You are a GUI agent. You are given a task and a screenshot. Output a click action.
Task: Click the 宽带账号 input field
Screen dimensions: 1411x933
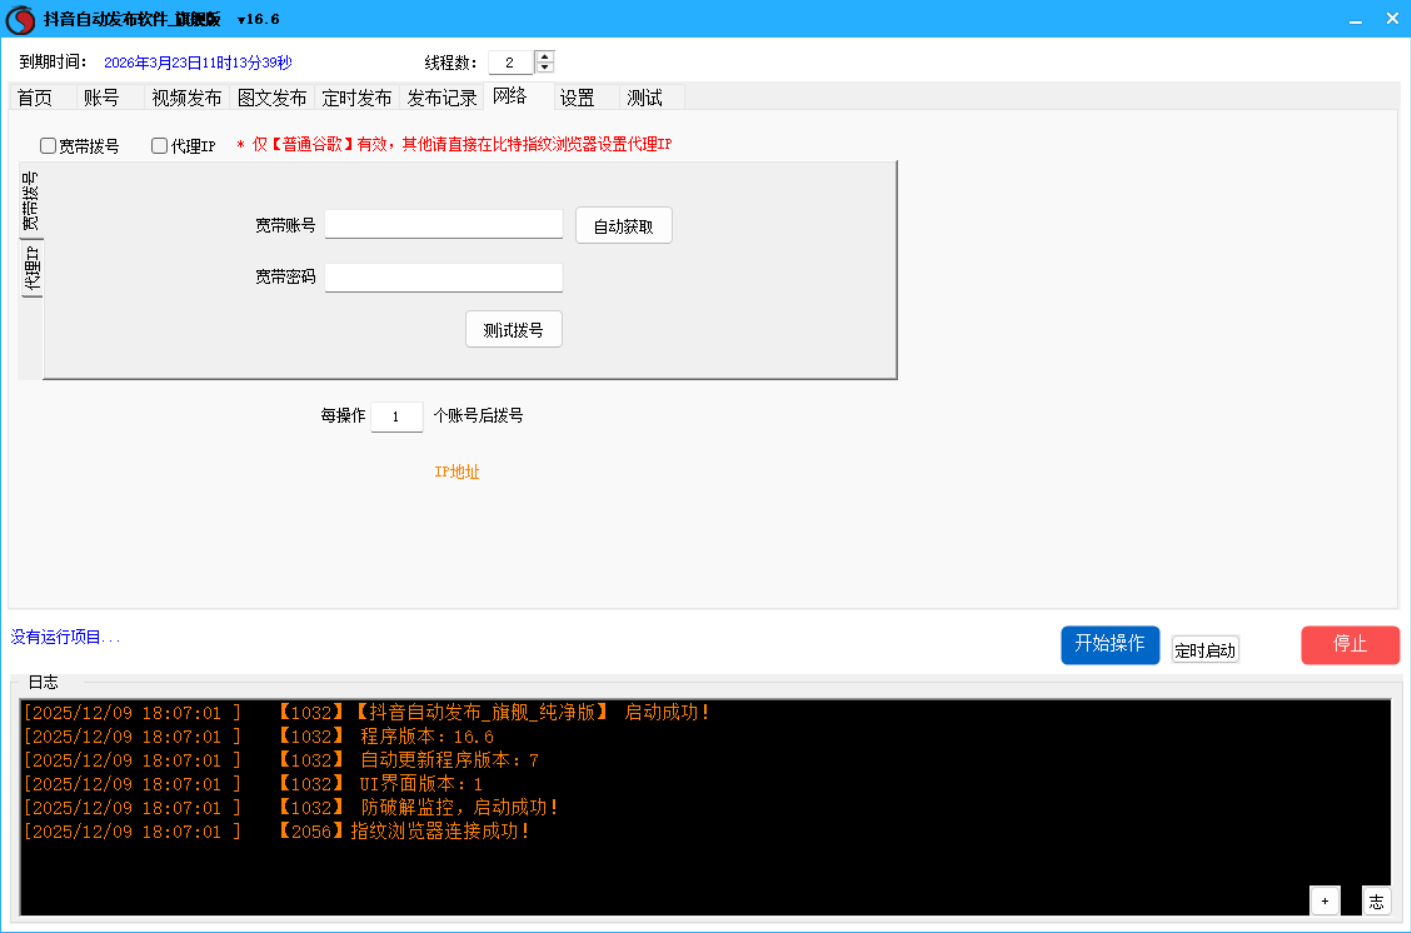[x=443, y=225]
